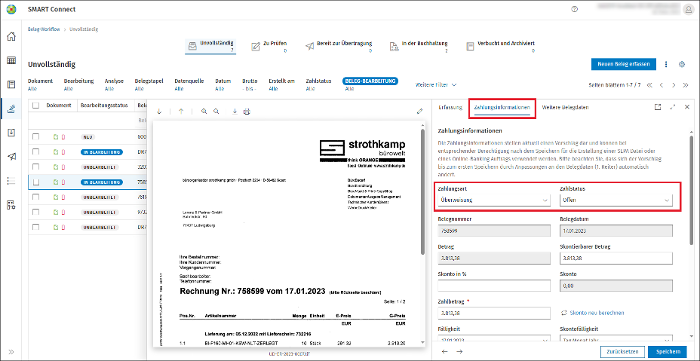
Task: Click into the Zahlbetrag field
Action: pos(494,313)
